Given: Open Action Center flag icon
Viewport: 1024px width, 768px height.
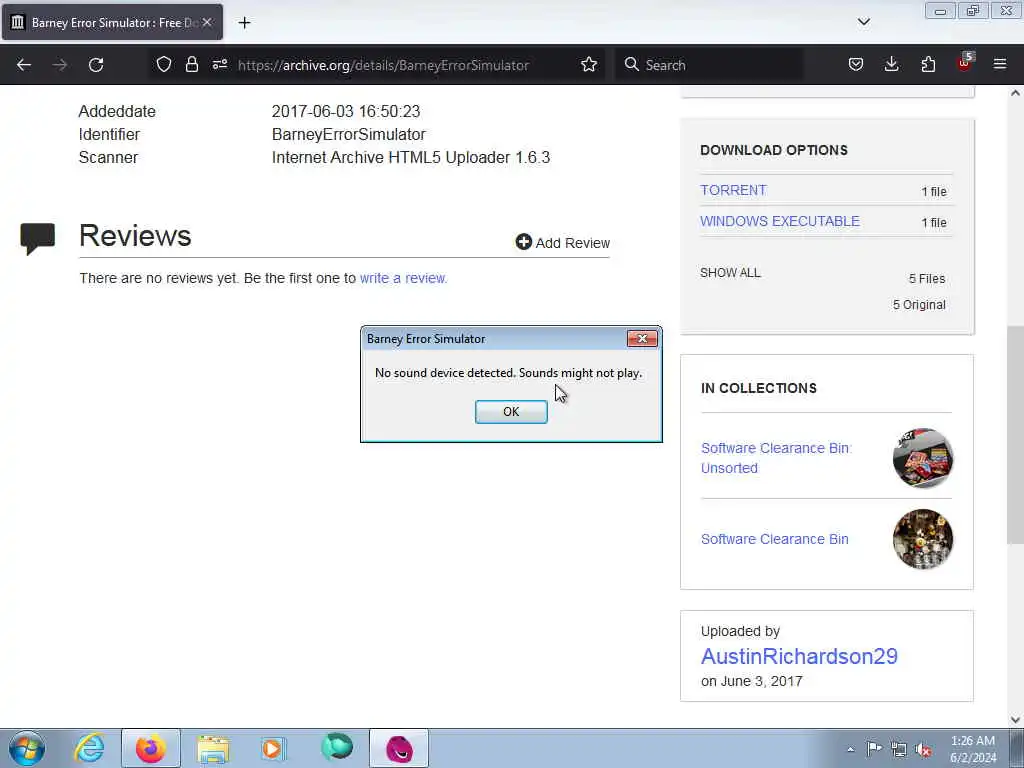Looking at the screenshot, I should tap(874, 748).
